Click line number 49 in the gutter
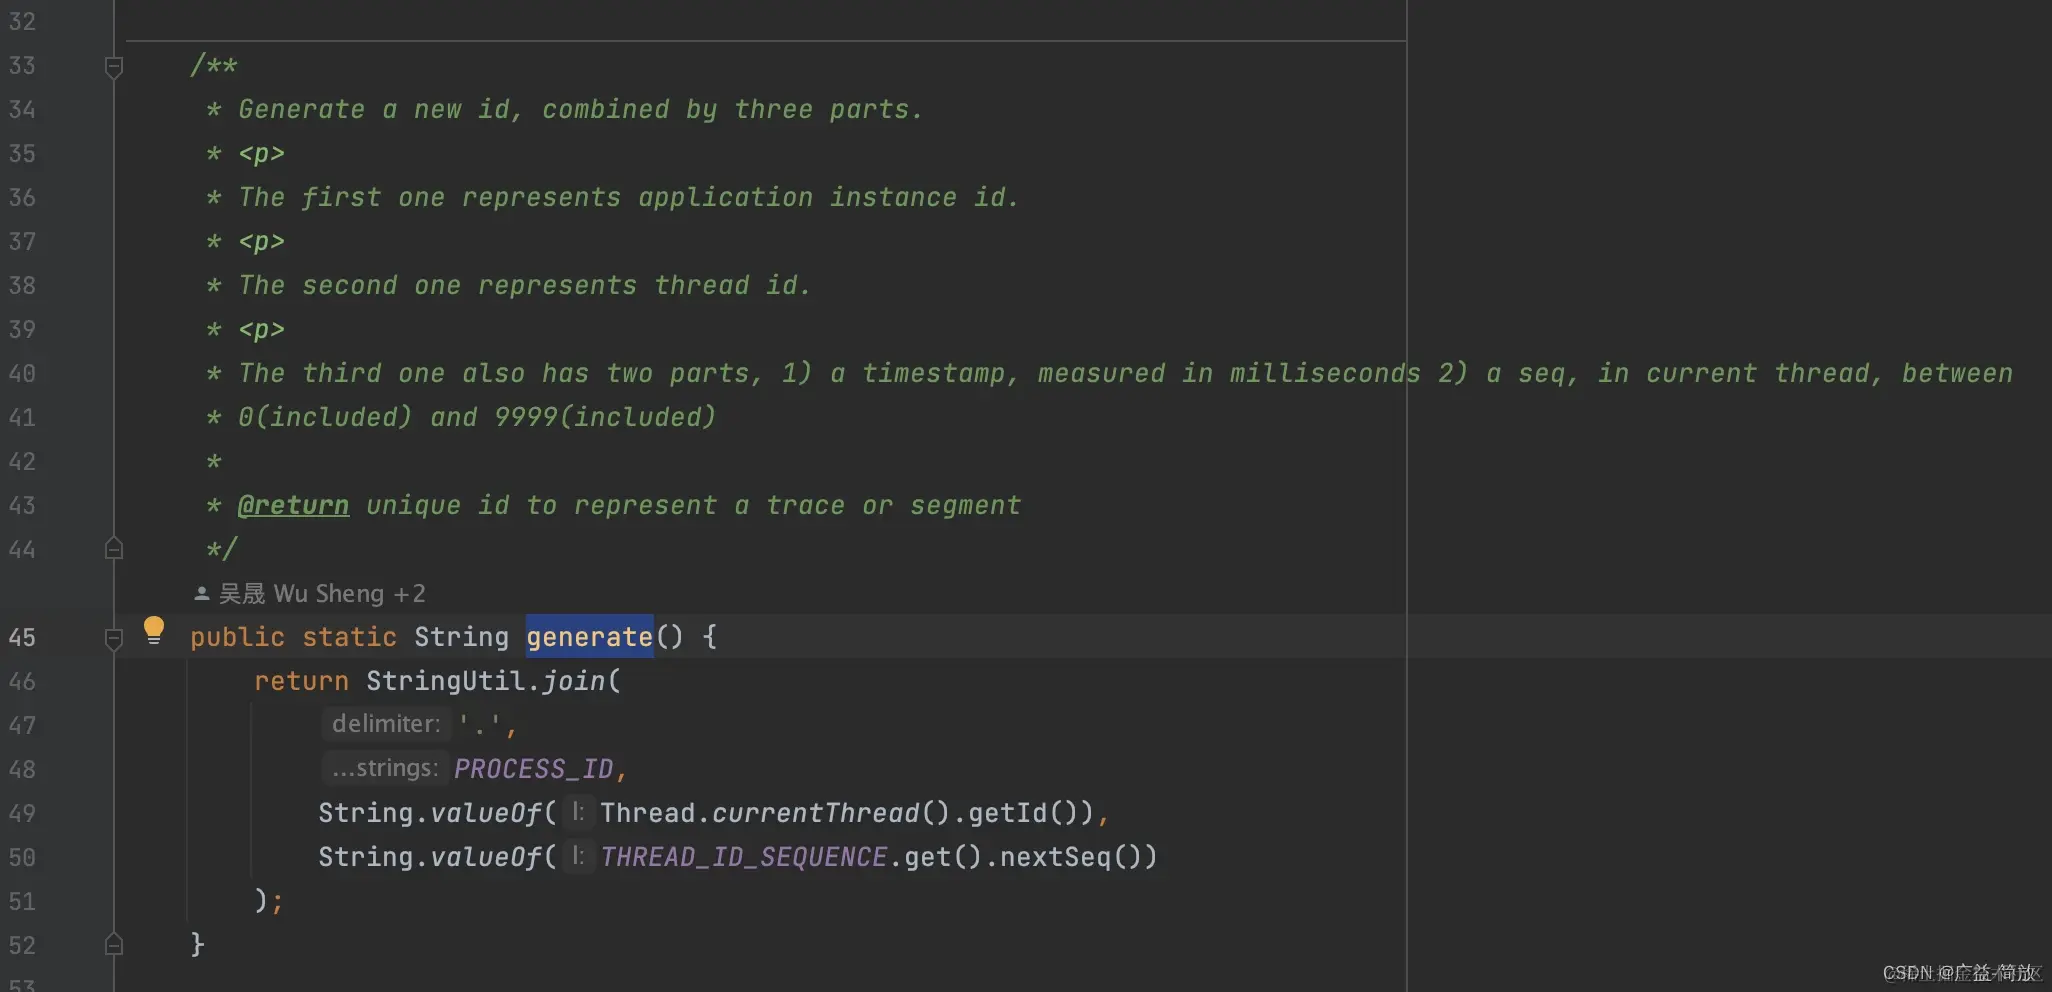 click(x=22, y=813)
